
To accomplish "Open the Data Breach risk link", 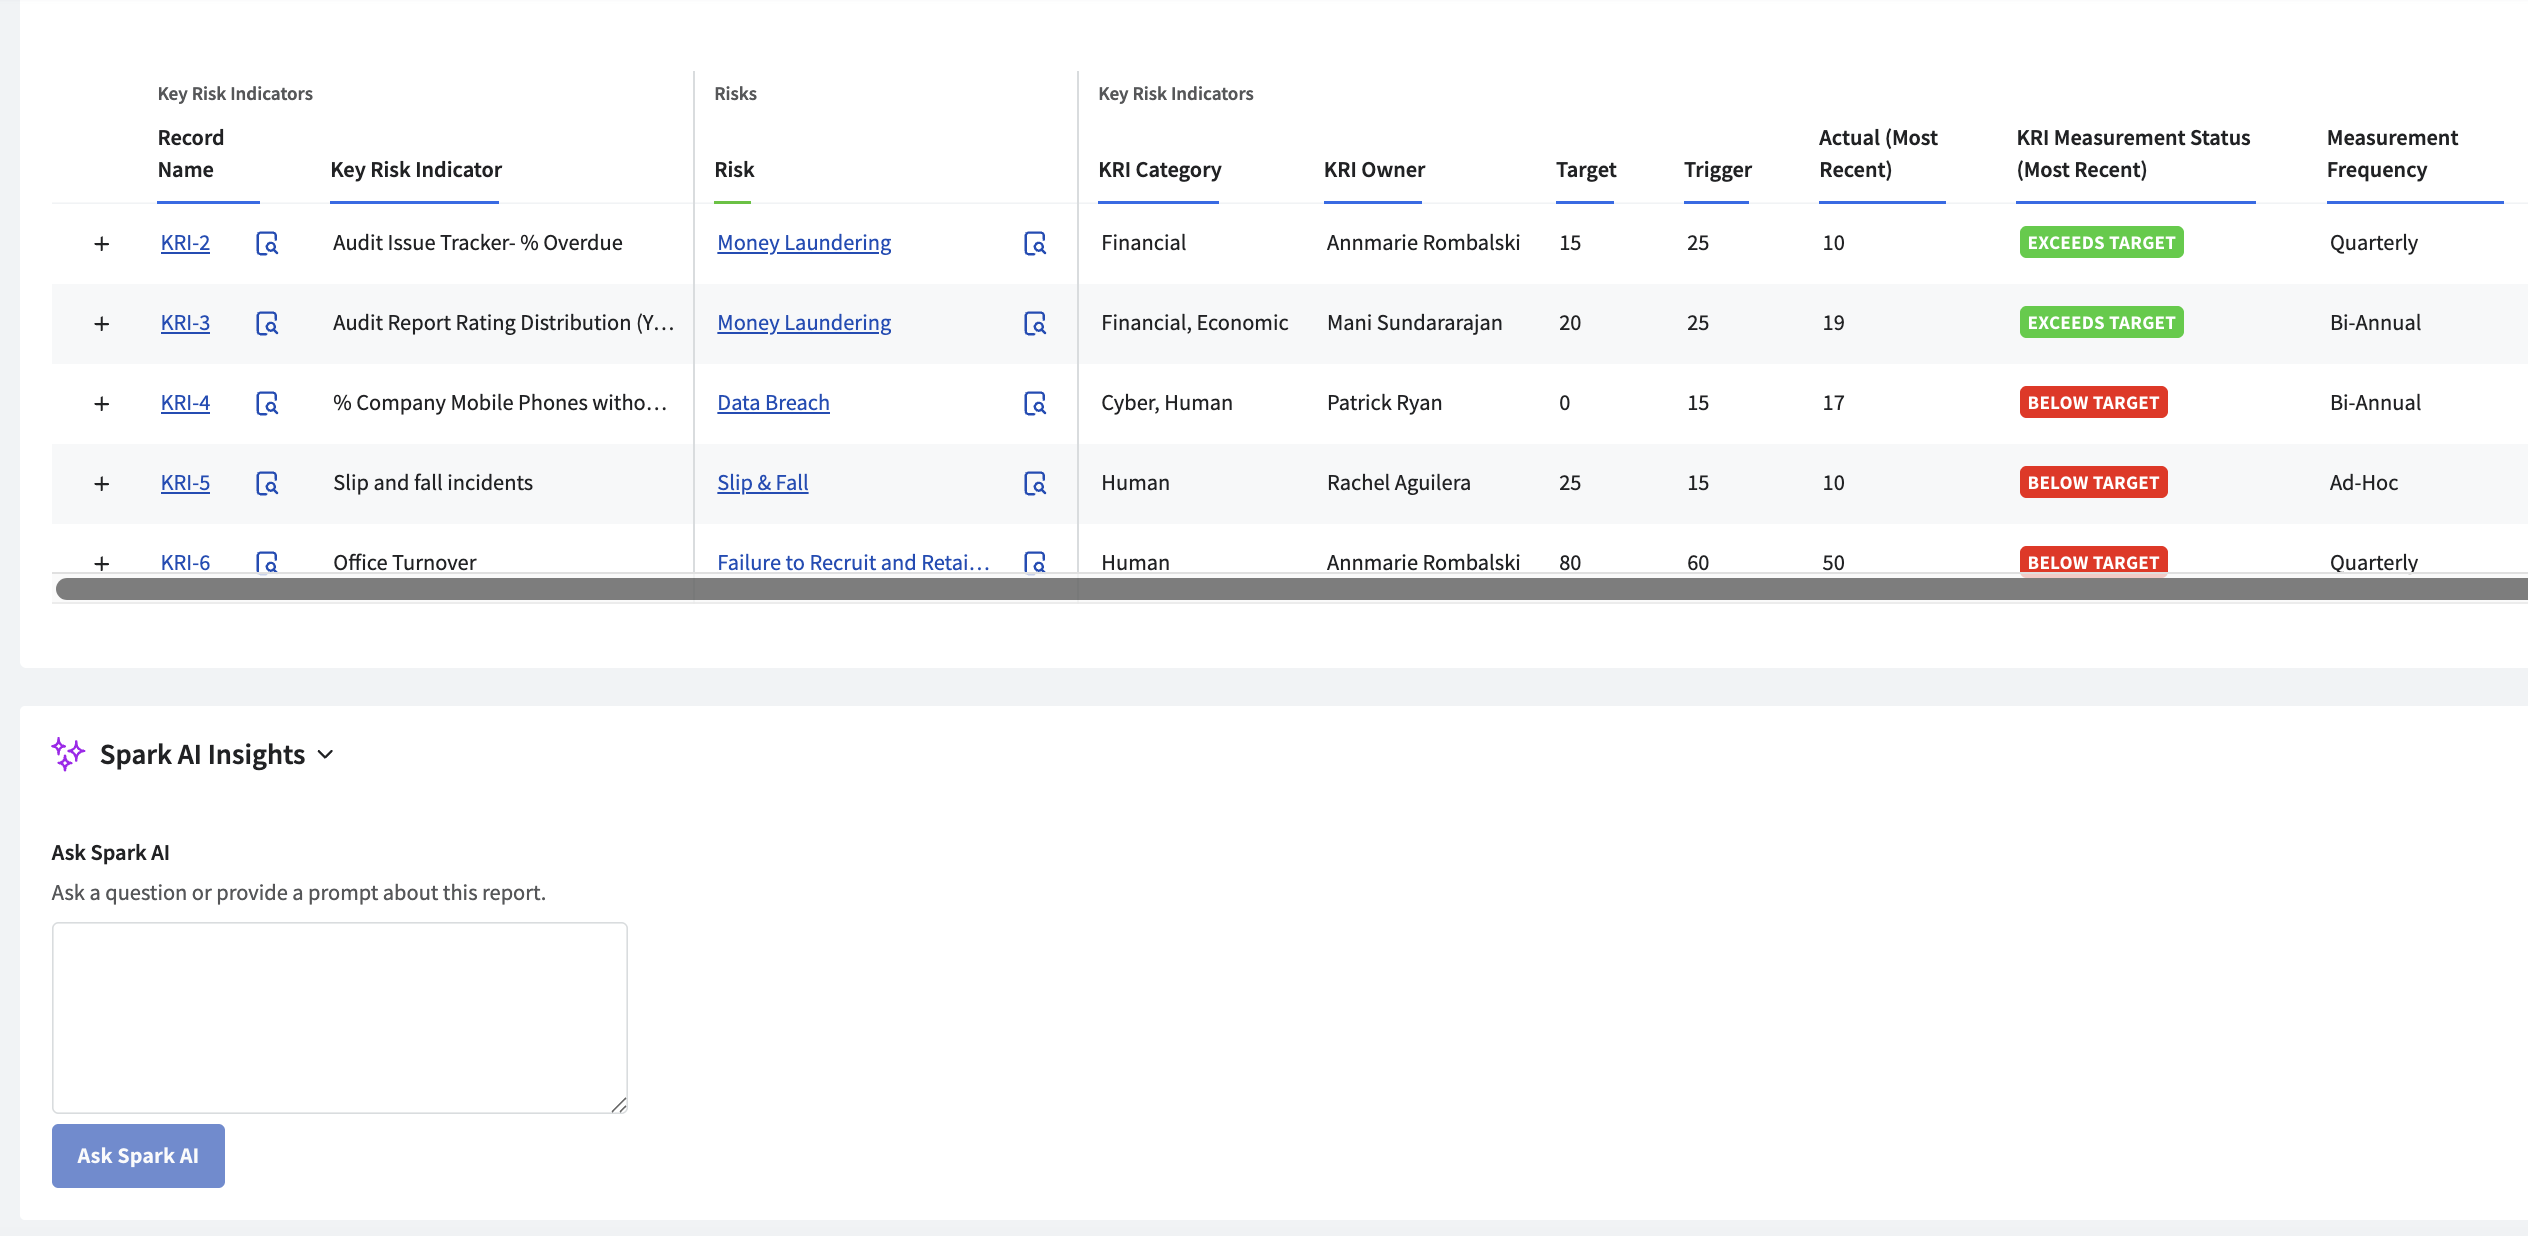I will 773,403.
